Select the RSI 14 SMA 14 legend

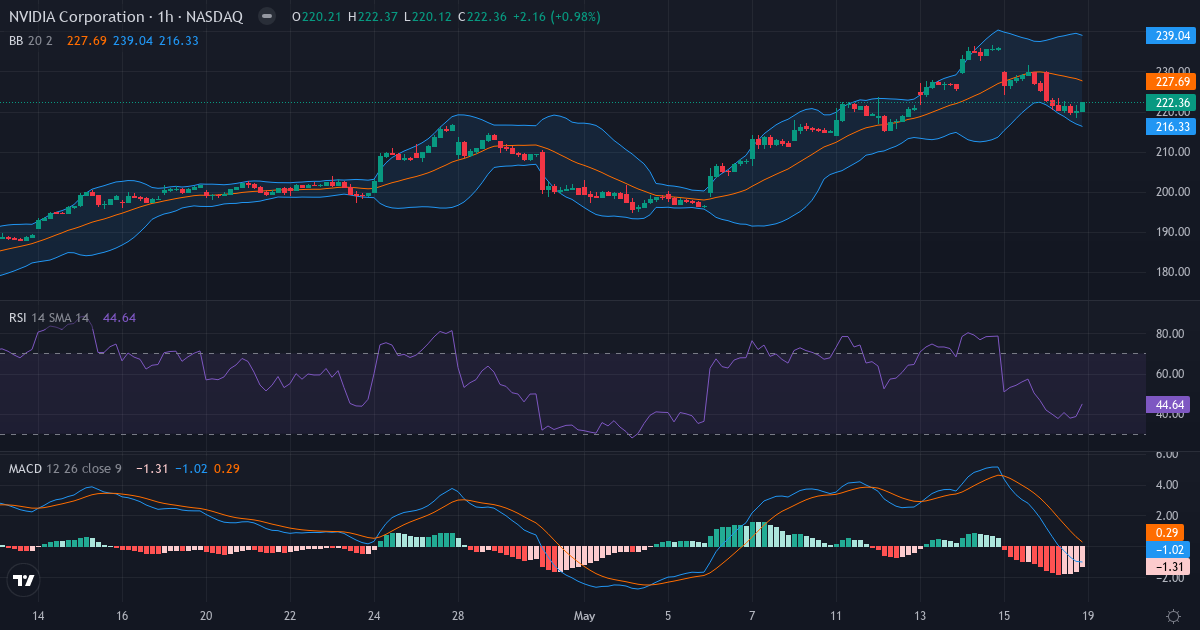pos(49,318)
